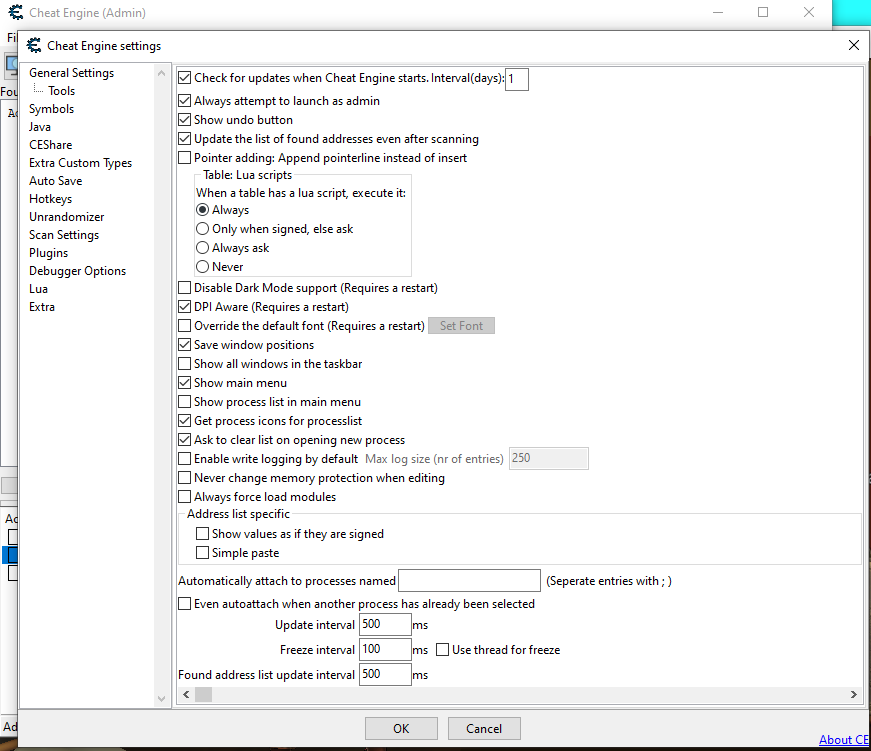Toggle Update the list of found addresses
This screenshot has width=871, height=751.
184,139
